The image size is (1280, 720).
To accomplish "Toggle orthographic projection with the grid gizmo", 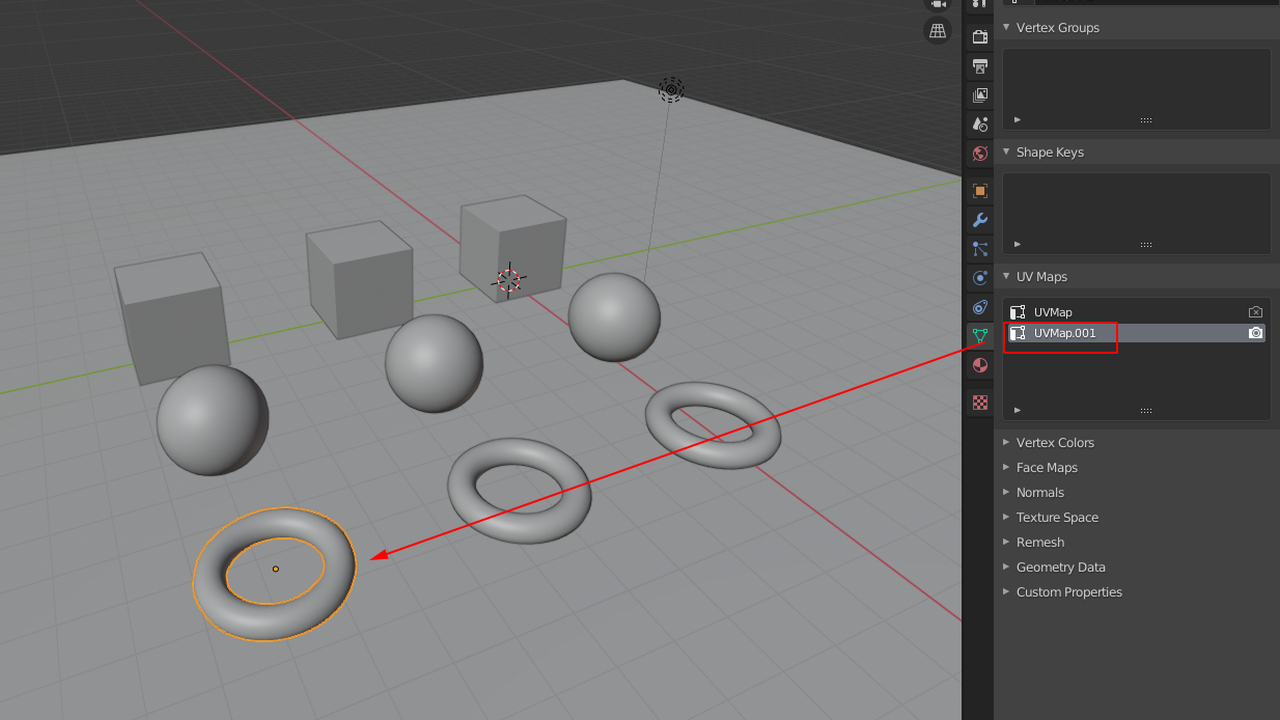I will (937, 31).
